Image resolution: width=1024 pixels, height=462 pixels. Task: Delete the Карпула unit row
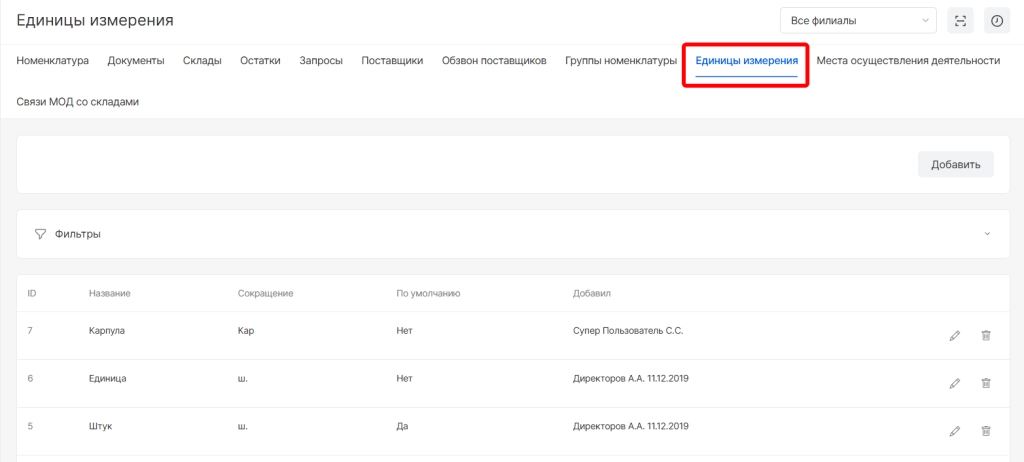(985, 336)
